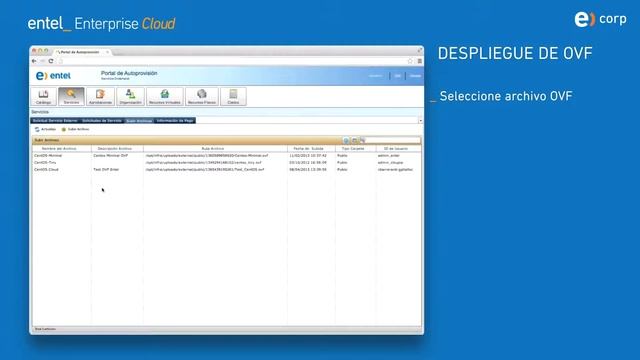Open the browser hamburger menu
This screenshot has height=360, width=640.
point(419,61)
